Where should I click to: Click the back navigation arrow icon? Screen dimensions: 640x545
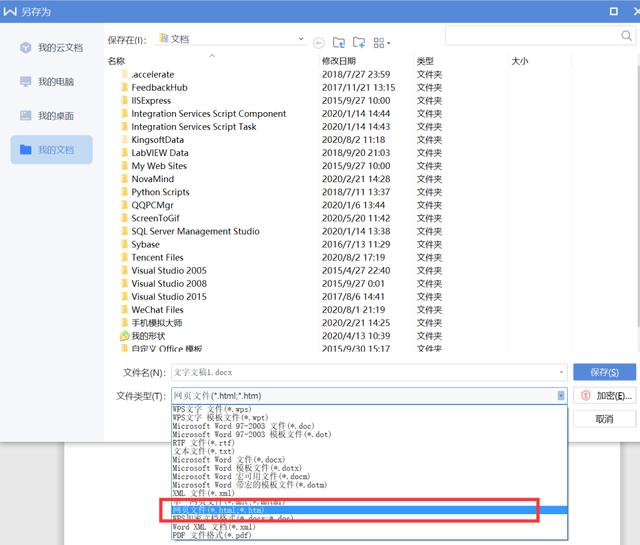(319, 42)
